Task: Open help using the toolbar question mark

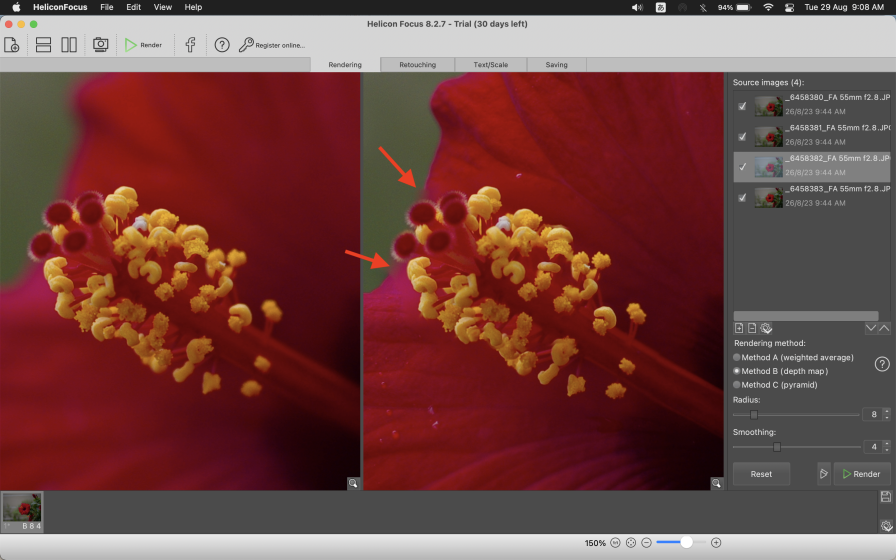Action: (x=222, y=45)
